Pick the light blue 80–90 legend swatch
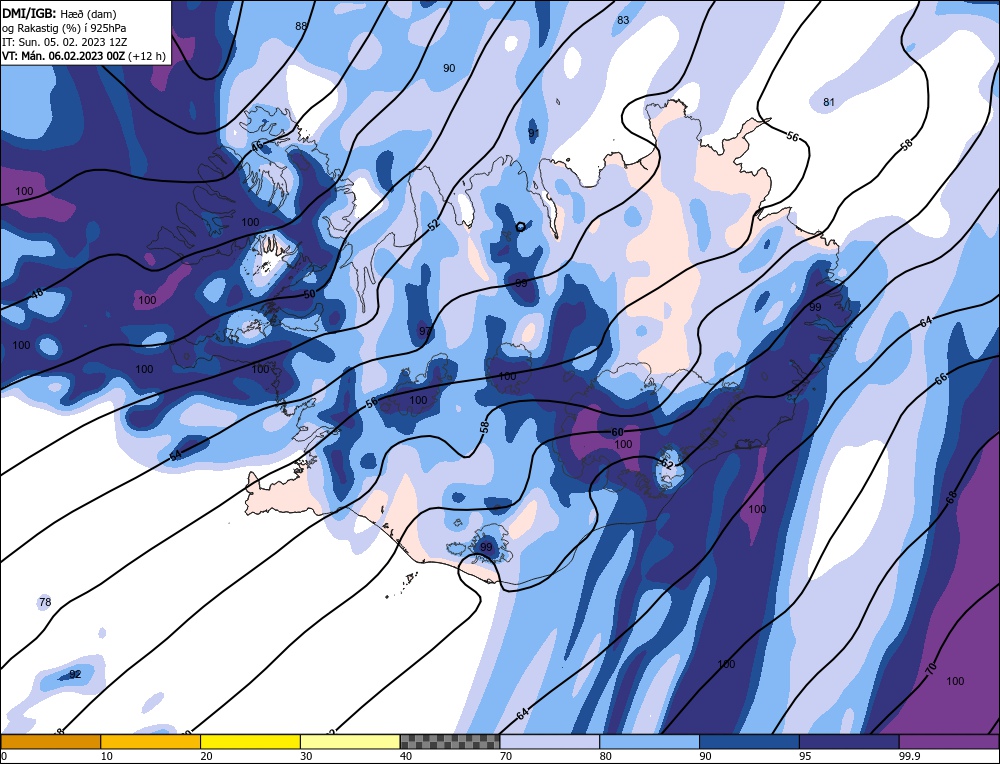The width and height of the screenshot is (1000, 764). [649, 741]
